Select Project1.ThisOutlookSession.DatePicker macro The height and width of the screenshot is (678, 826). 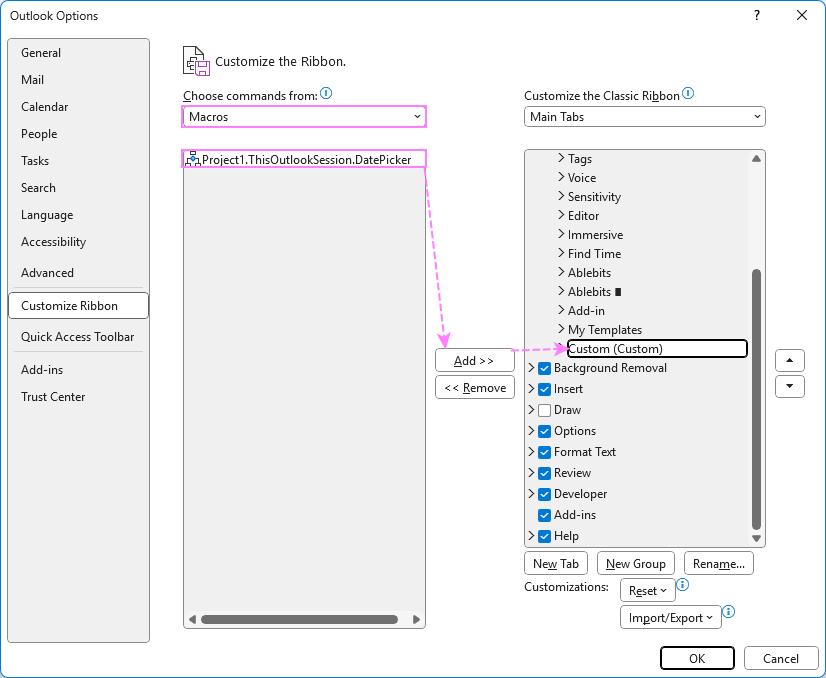(304, 159)
